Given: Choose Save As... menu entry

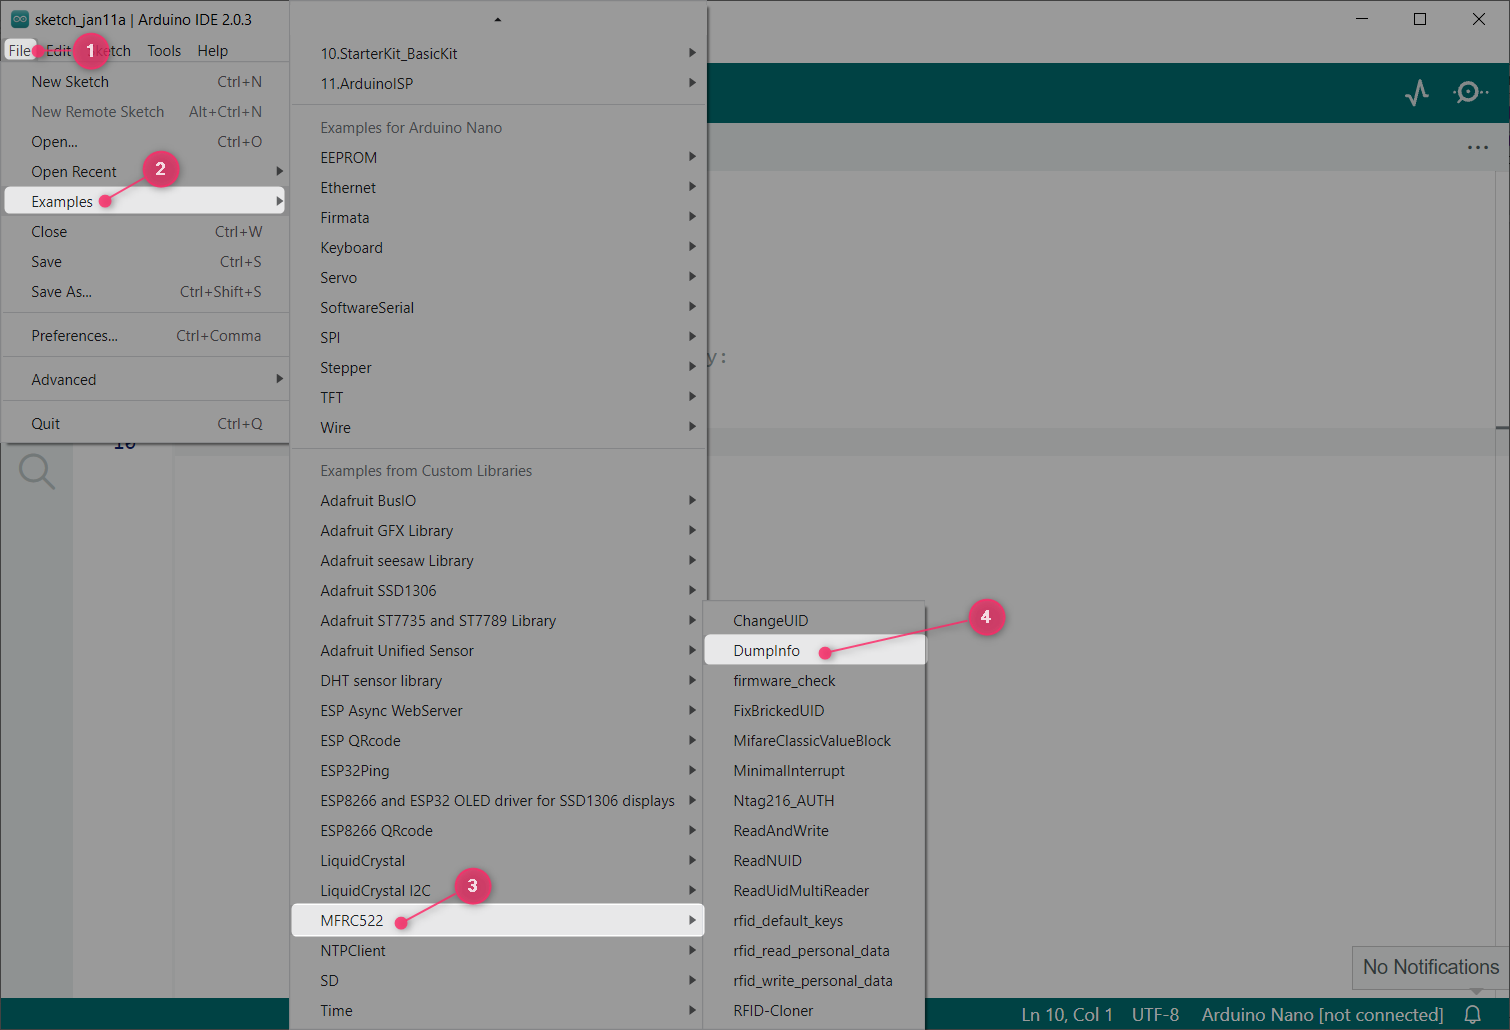Looking at the screenshot, I should coord(146,292).
